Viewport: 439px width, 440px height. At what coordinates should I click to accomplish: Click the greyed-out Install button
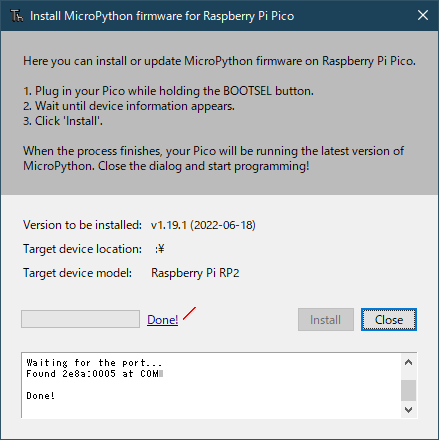326,320
